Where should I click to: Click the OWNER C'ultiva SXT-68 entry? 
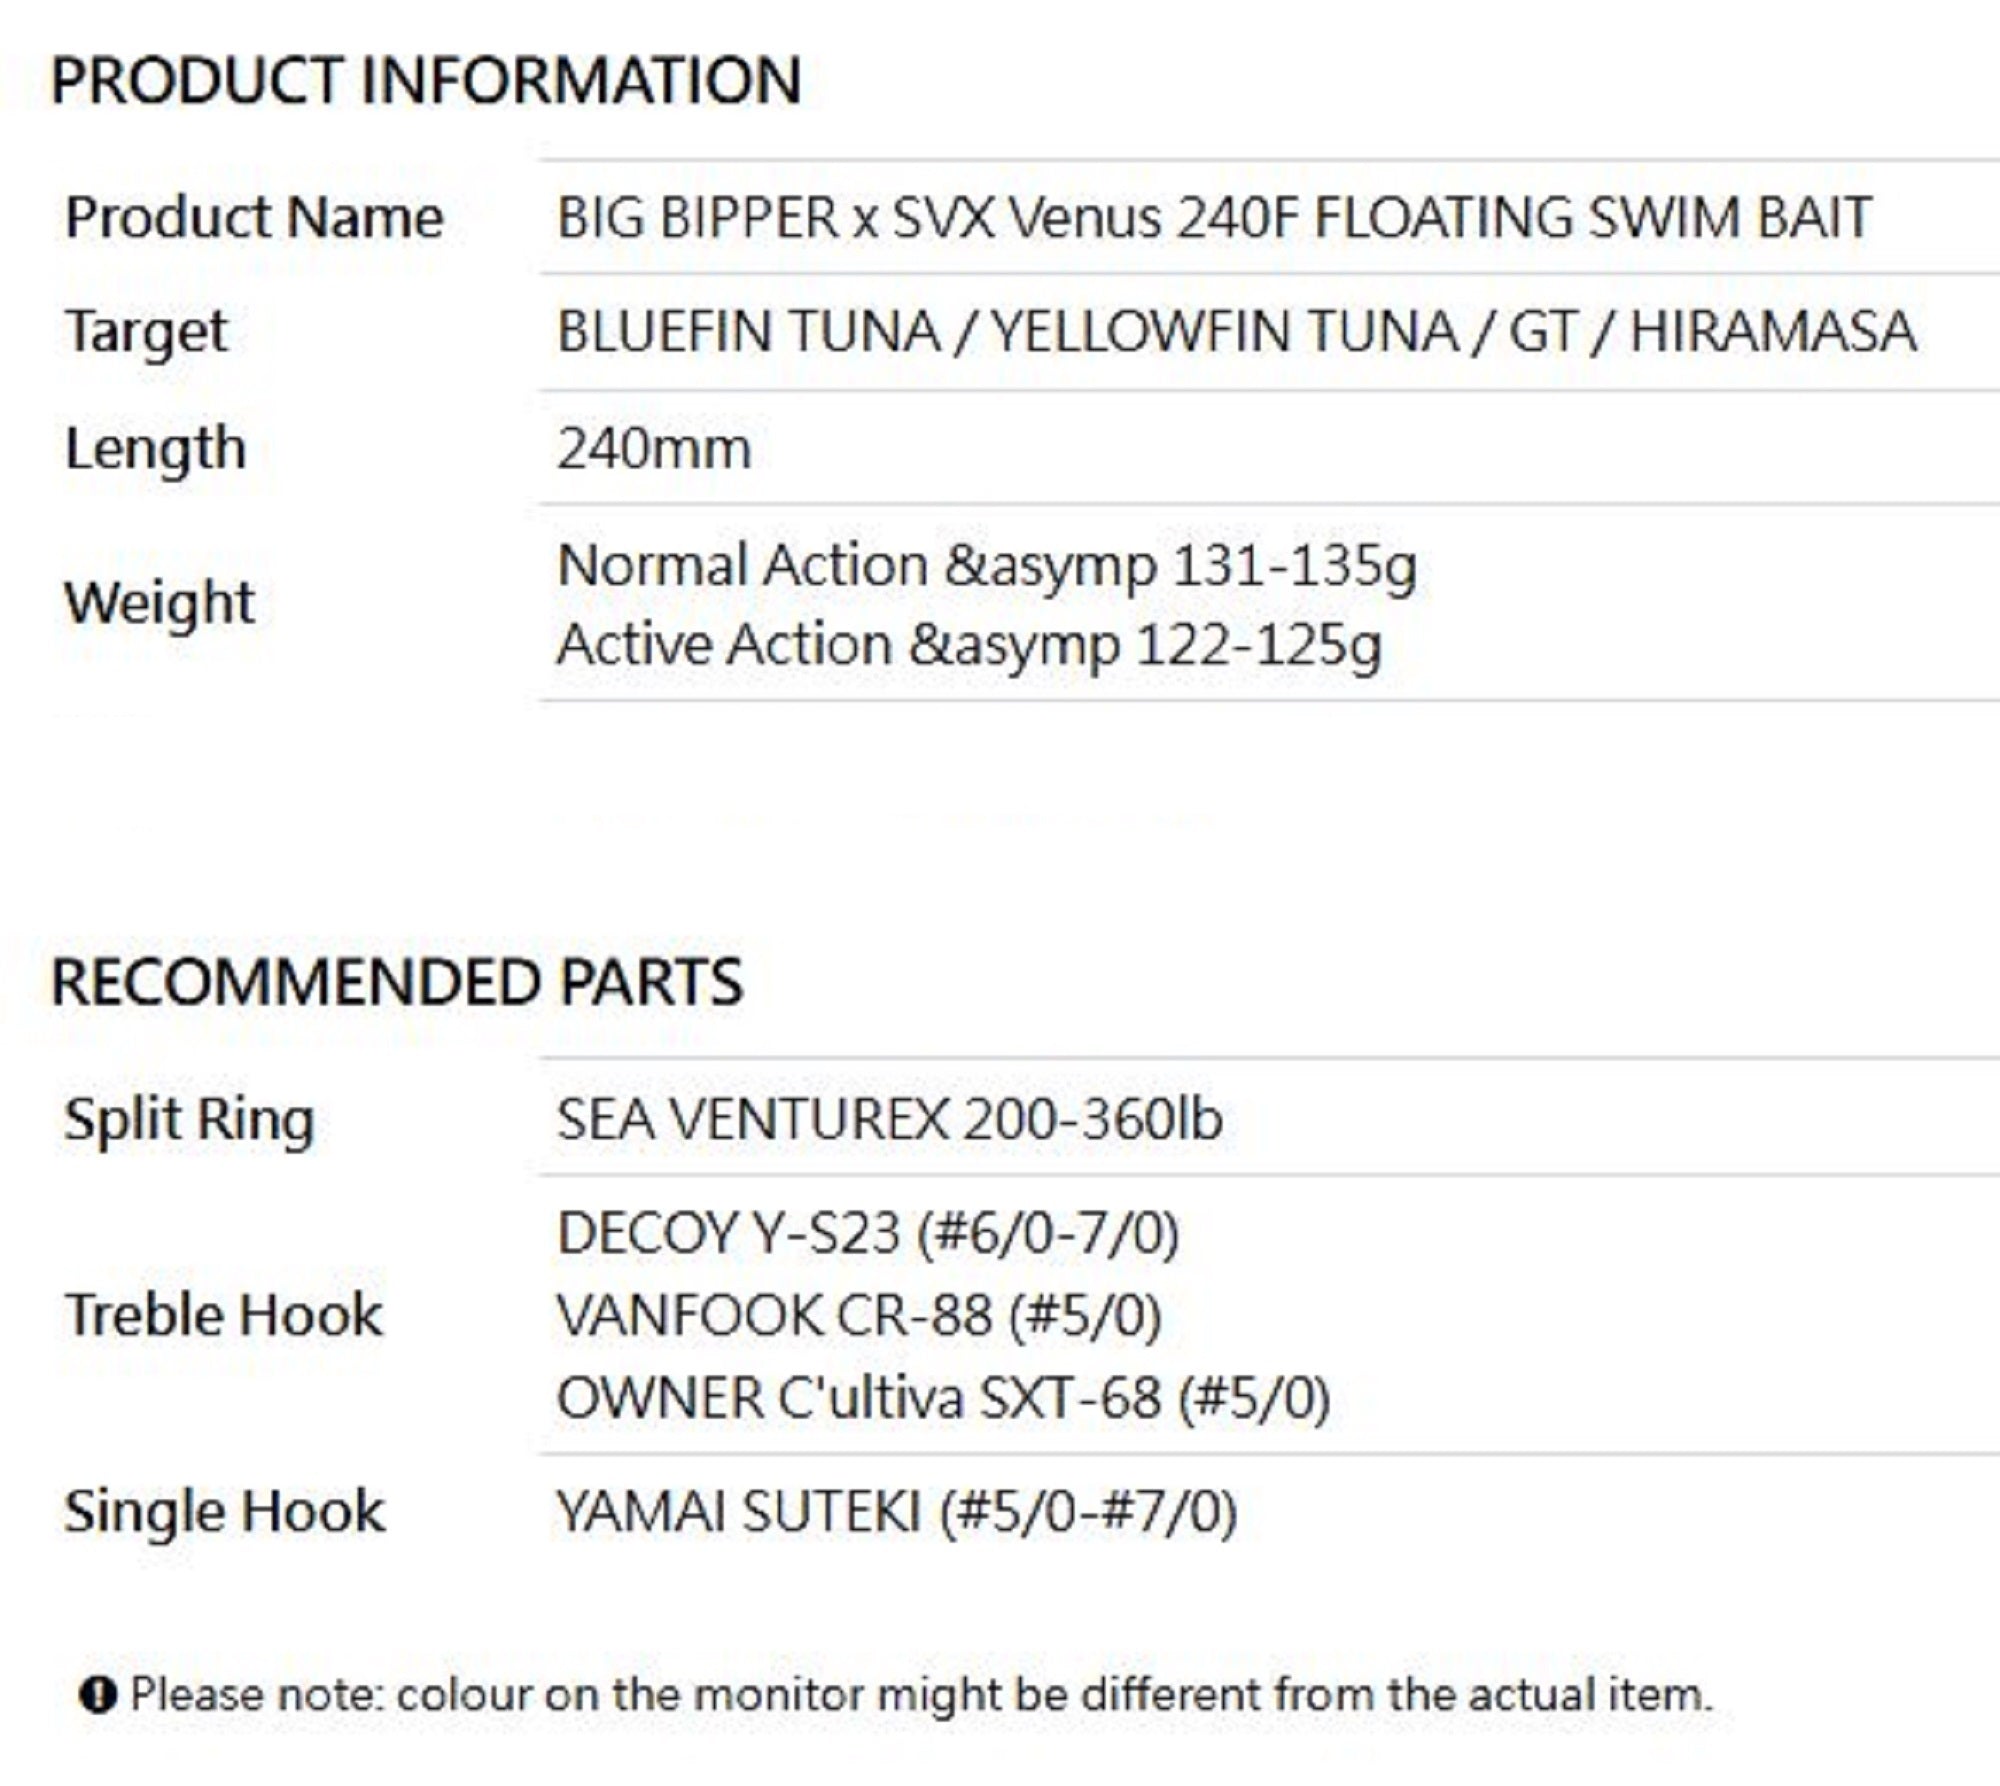943,1397
